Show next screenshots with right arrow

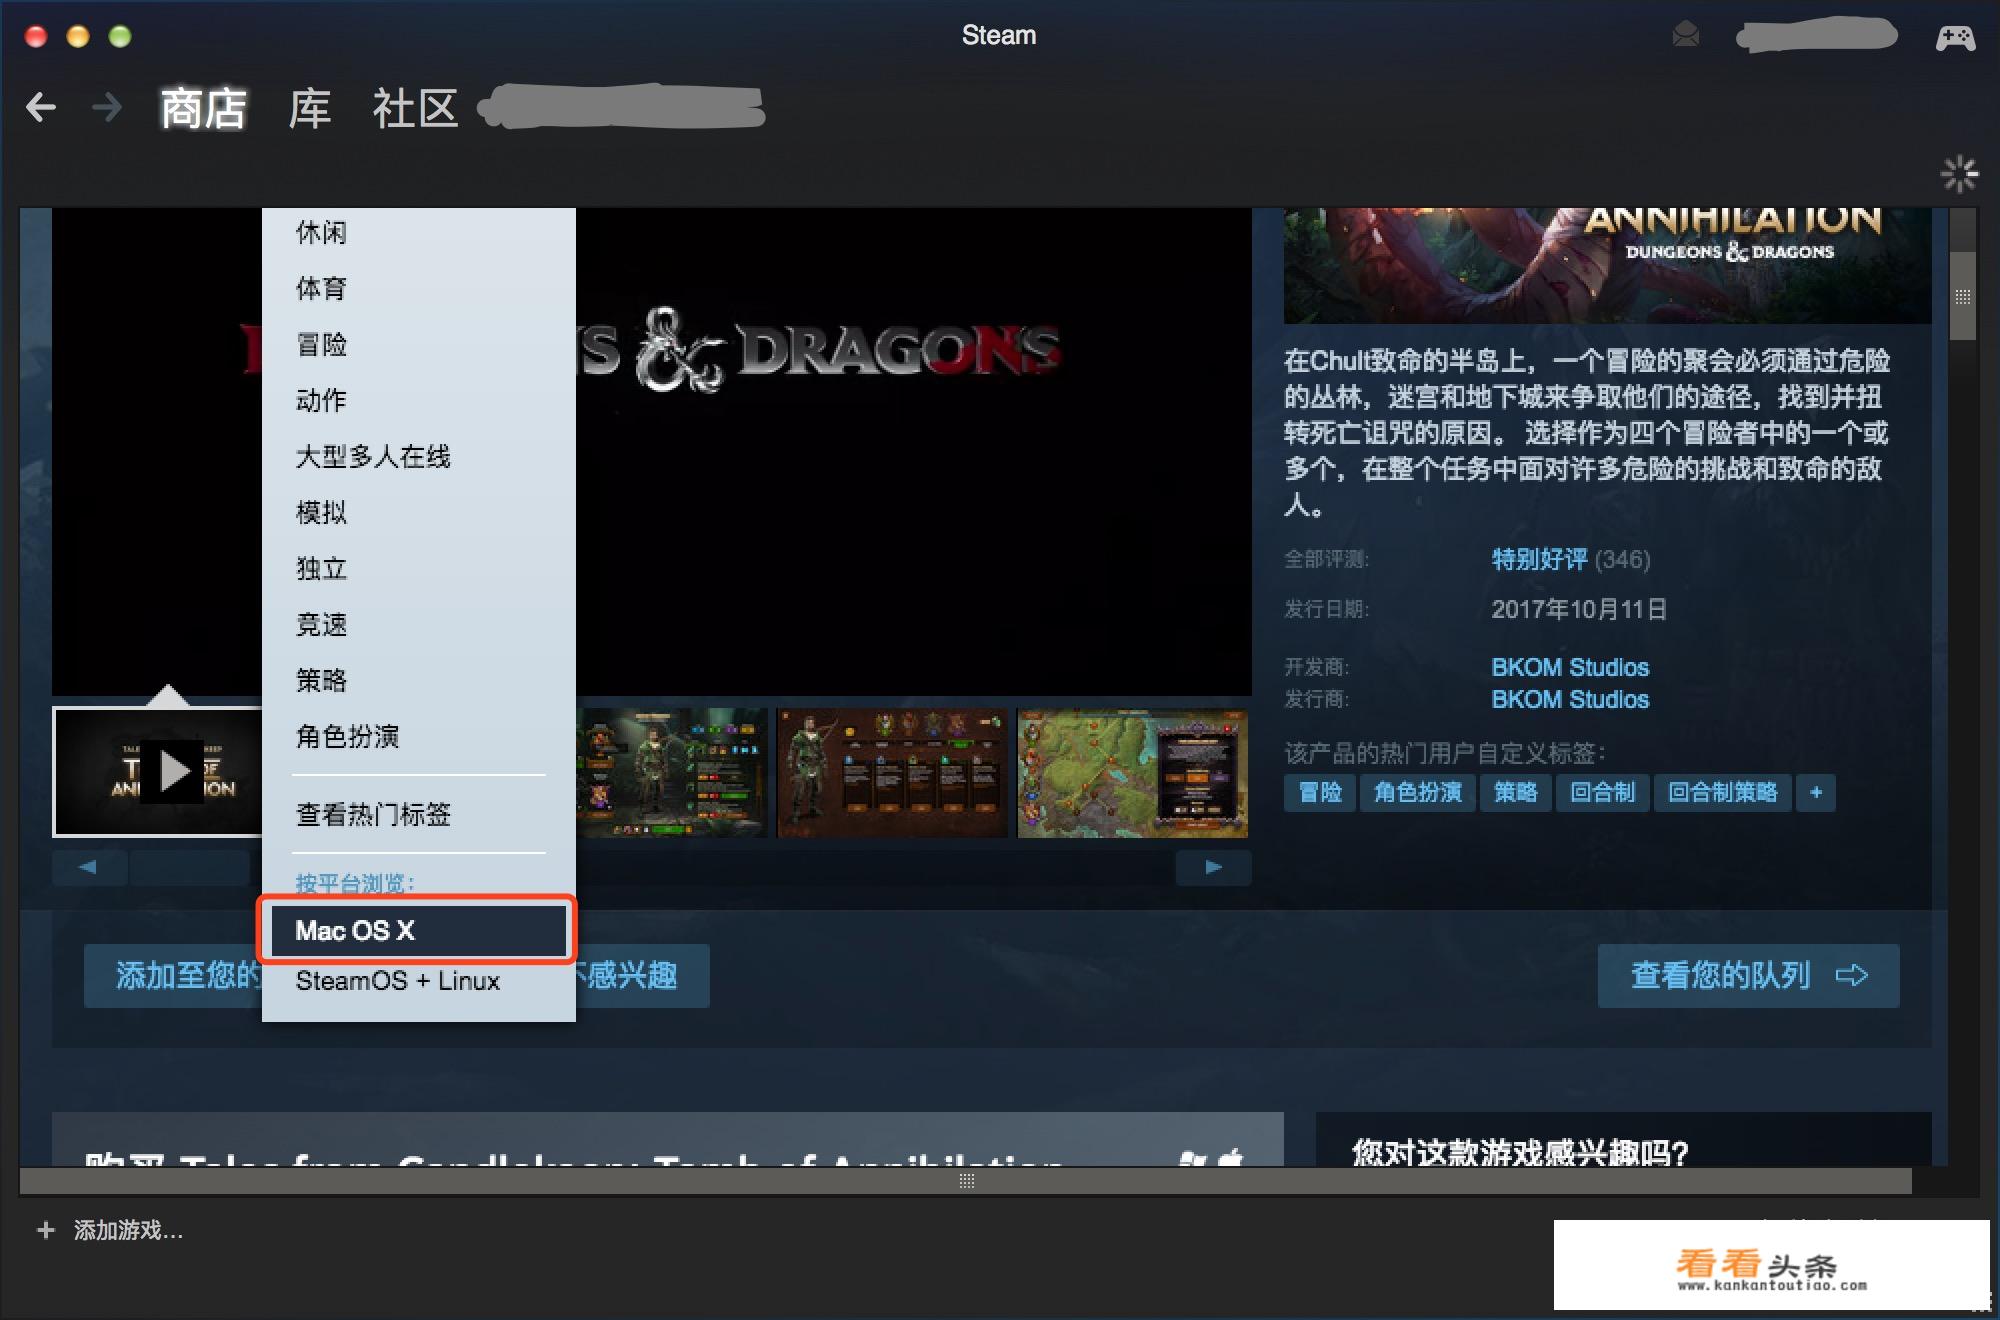(x=1213, y=867)
